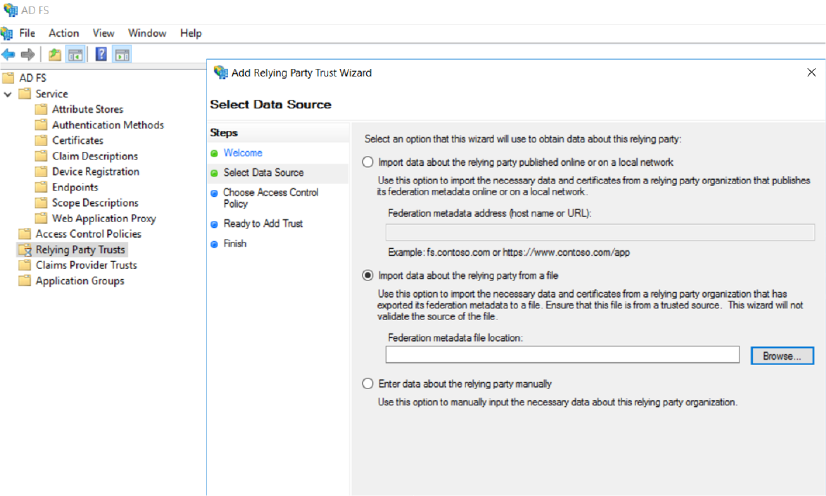Select the Certificates tree item
Viewport: 826px width, 496px height.
(x=77, y=140)
